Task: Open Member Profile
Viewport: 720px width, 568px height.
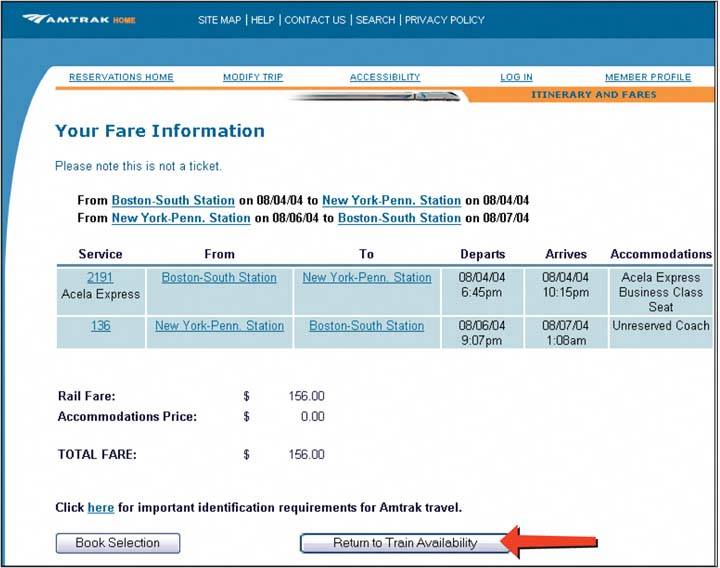Action: pos(647,77)
